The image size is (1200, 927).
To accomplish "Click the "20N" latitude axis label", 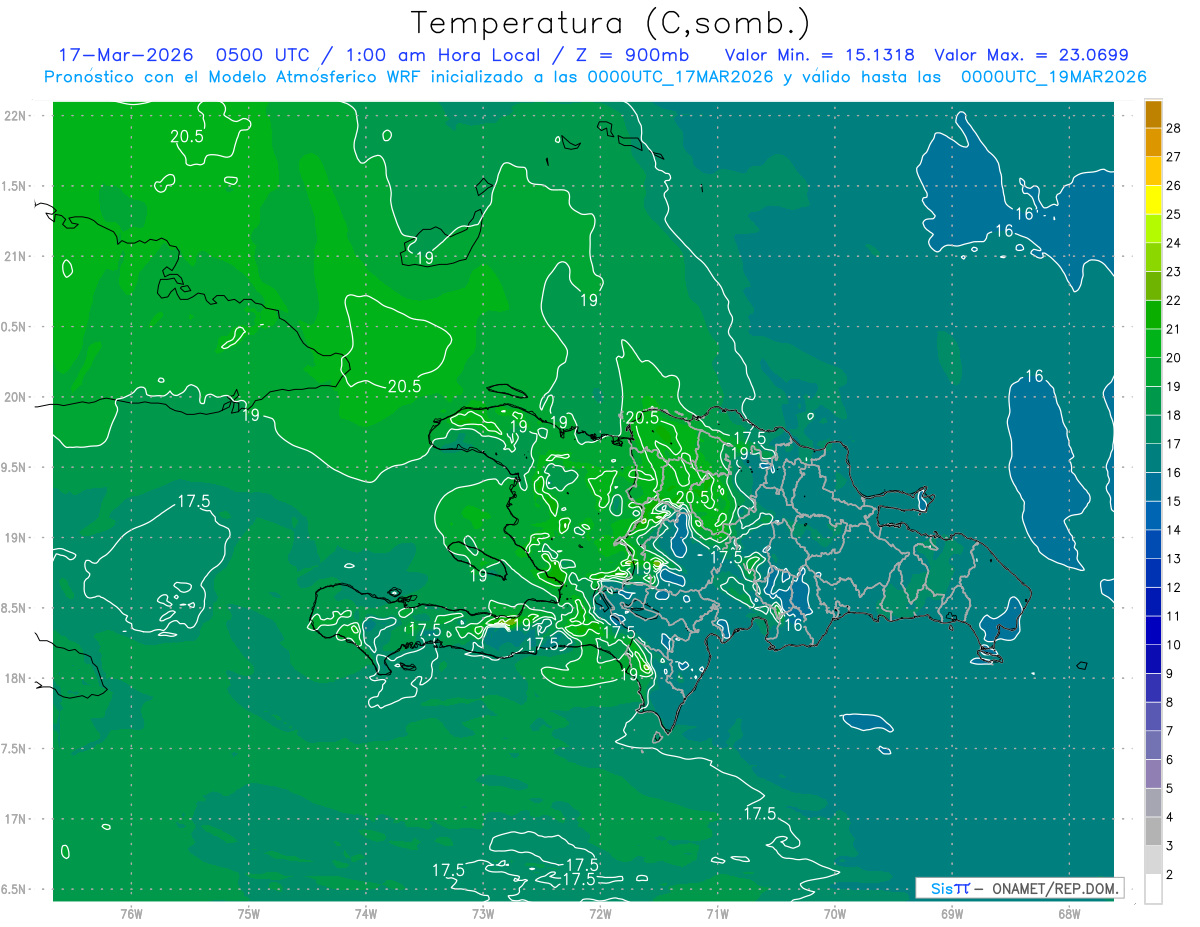I will (x=17, y=397).
